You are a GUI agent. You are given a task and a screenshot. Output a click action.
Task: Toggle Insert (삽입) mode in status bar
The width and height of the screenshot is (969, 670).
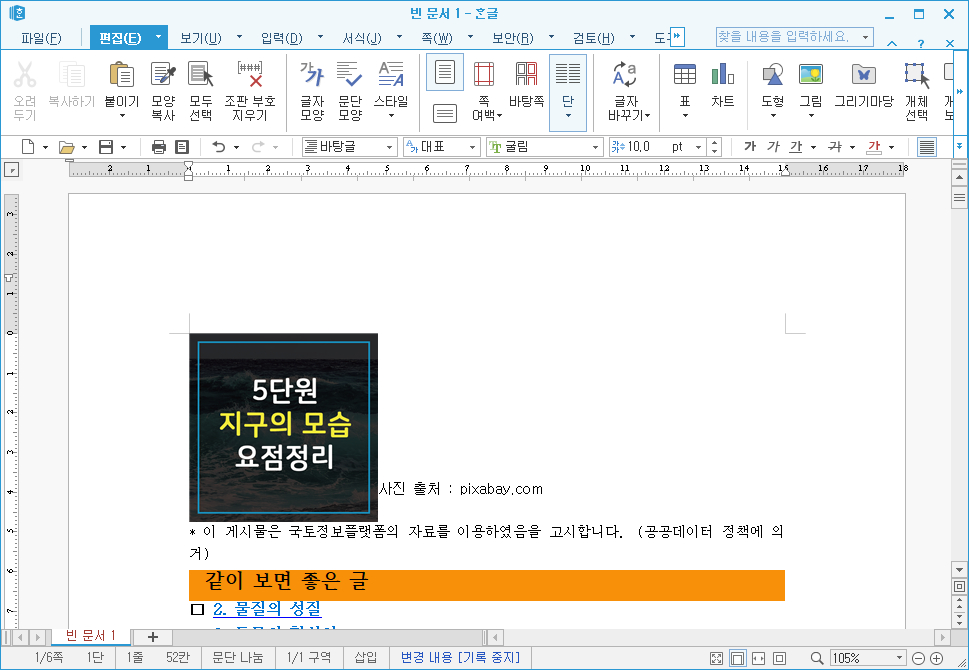tap(366, 657)
